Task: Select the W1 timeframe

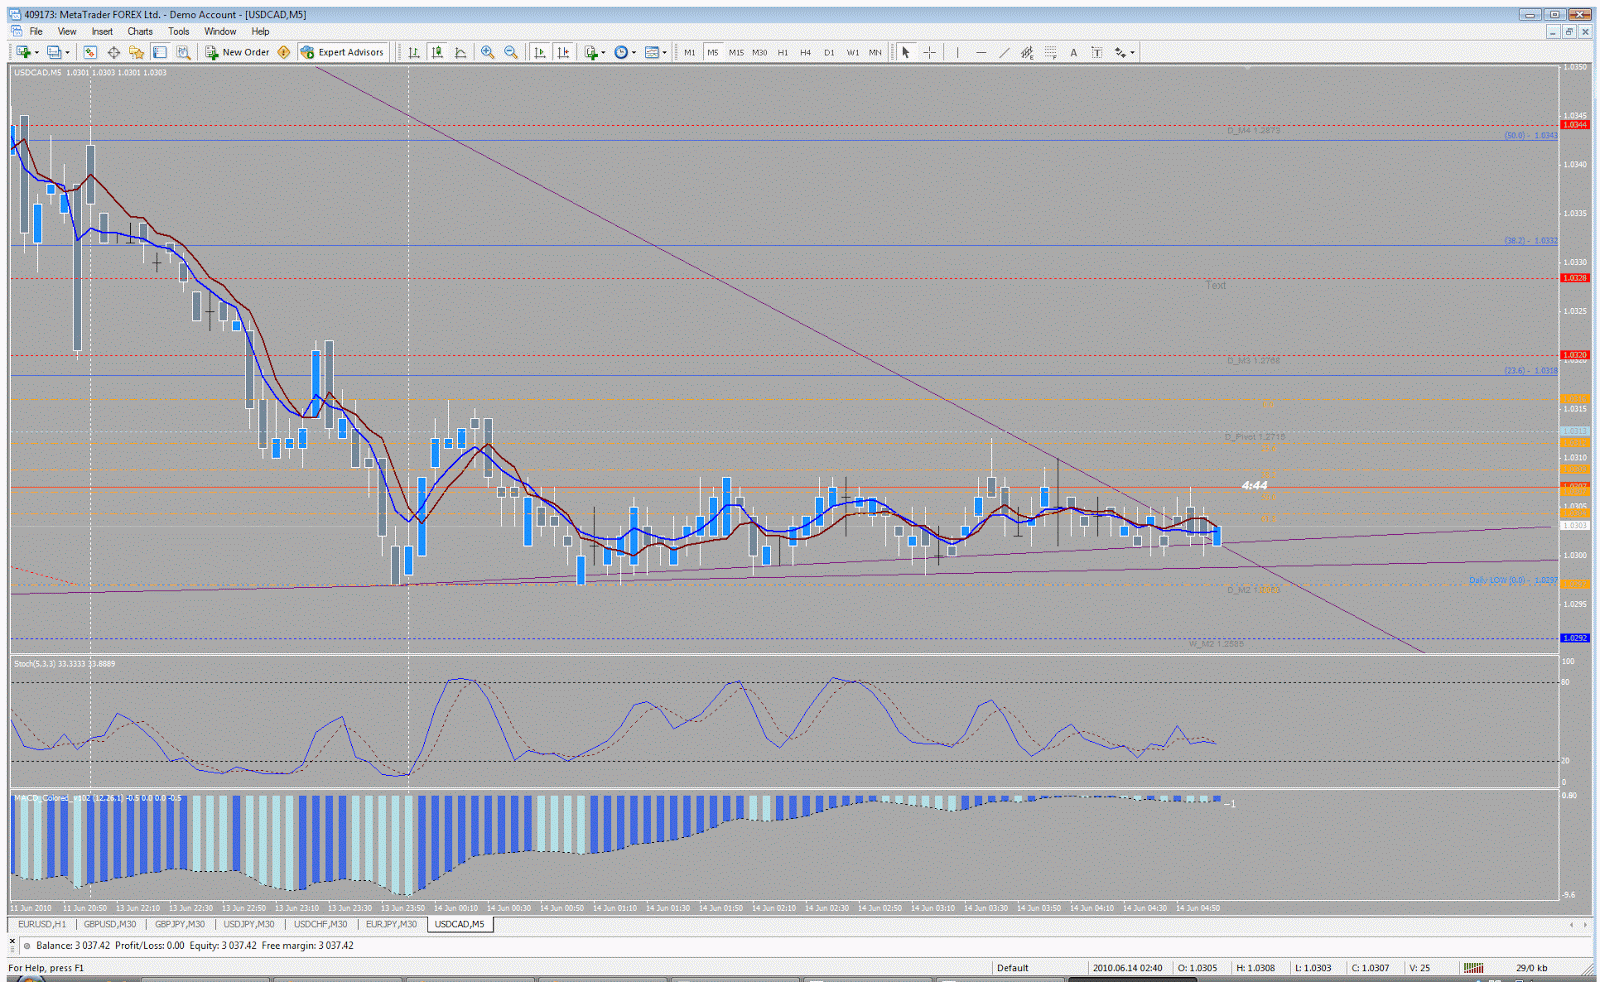Action: point(852,52)
